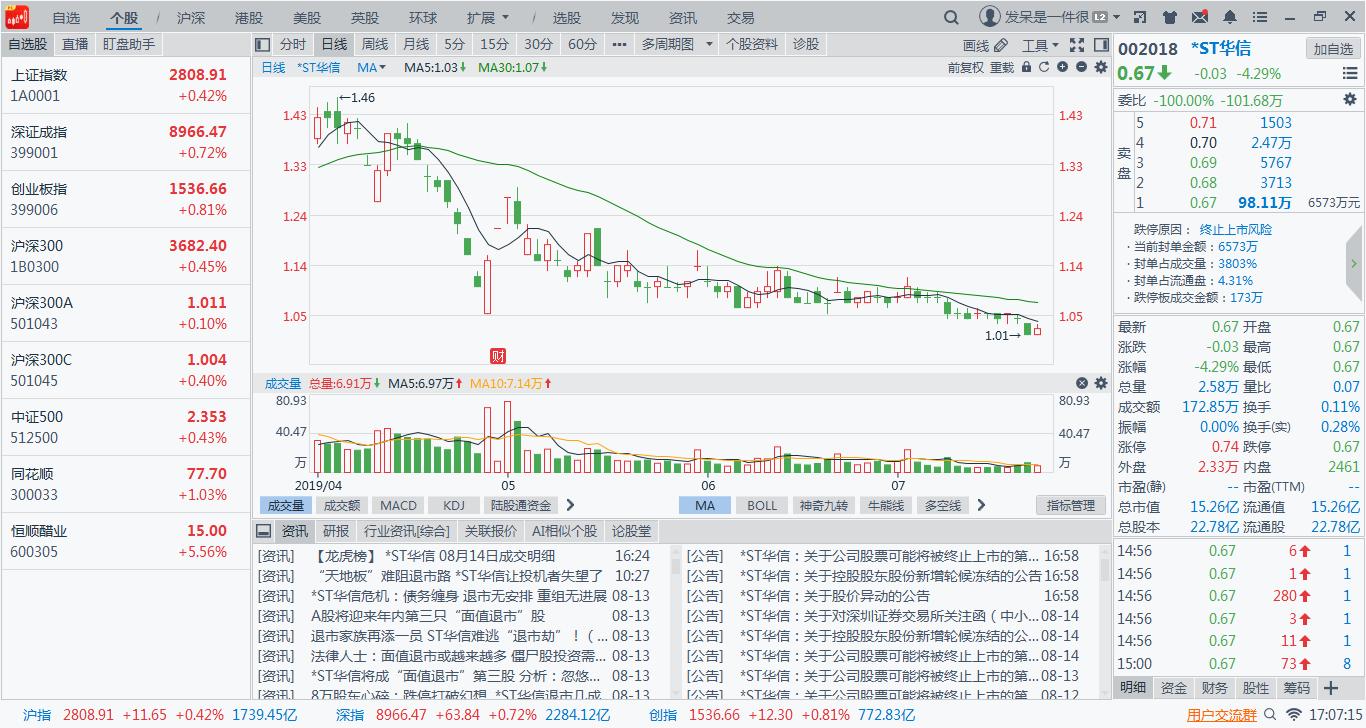Open the MA dropdown above the chart
The width and height of the screenshot is (1366, 728).
(x=370, y=66)
